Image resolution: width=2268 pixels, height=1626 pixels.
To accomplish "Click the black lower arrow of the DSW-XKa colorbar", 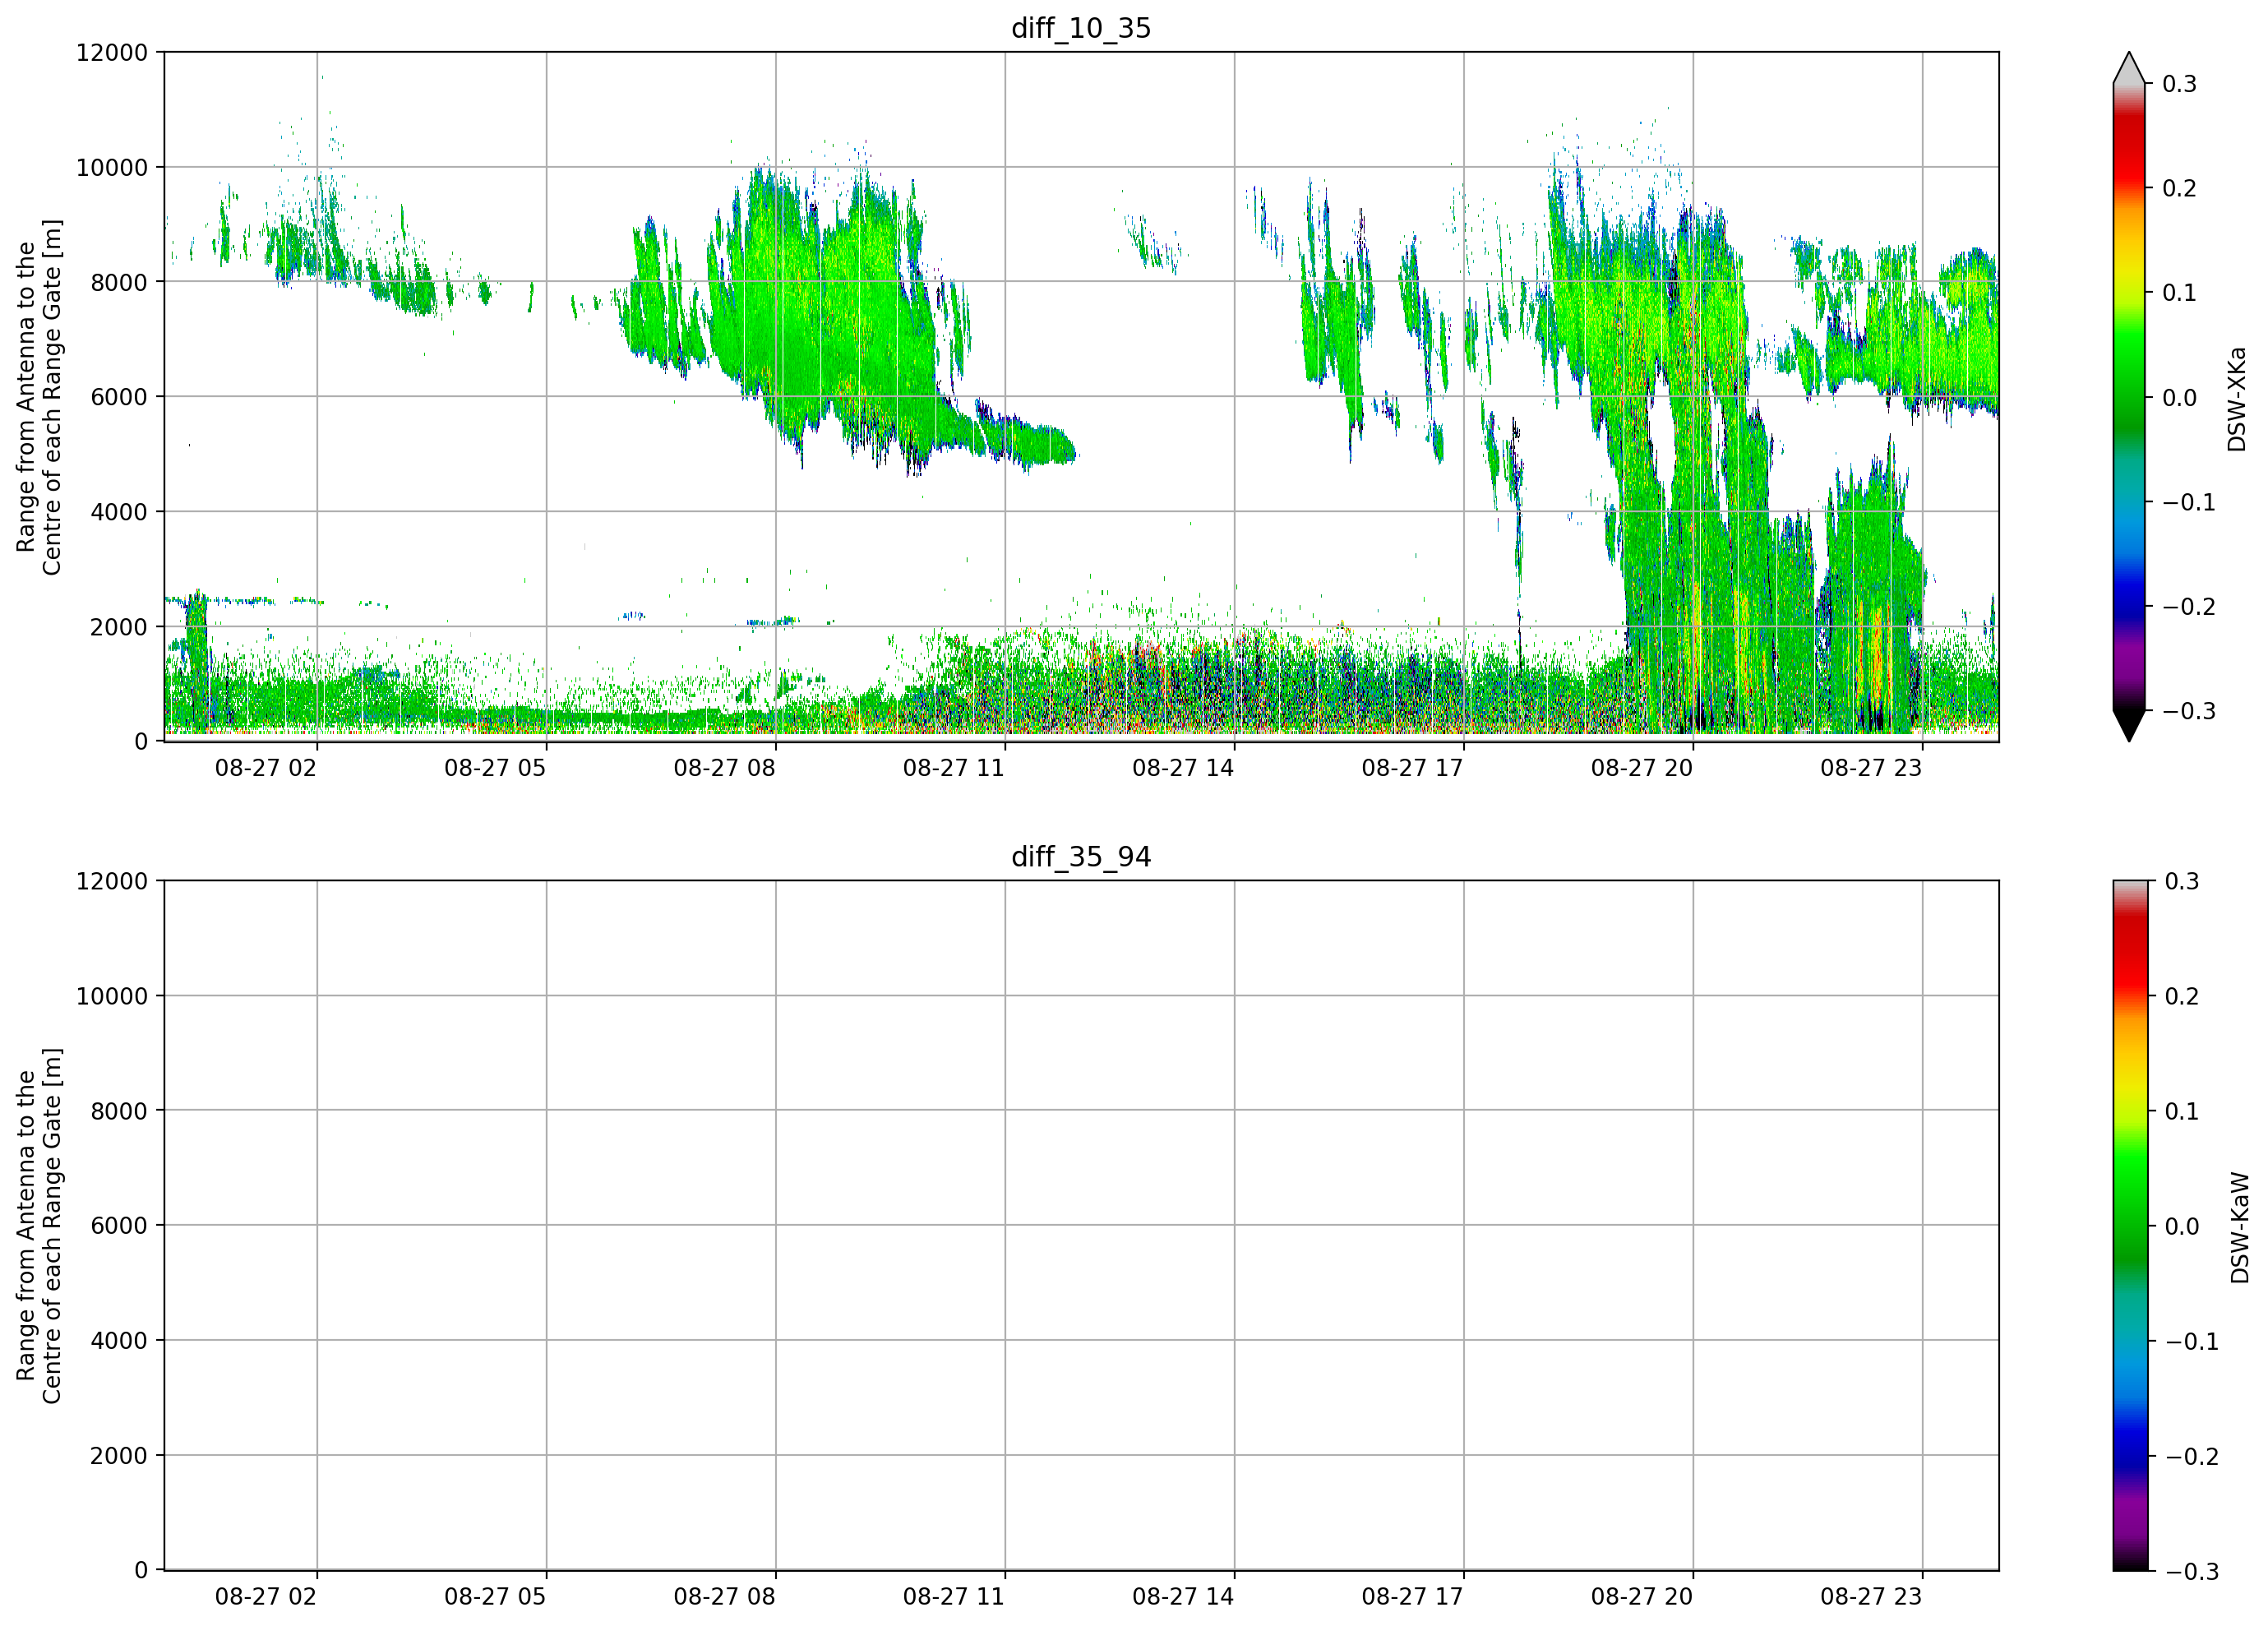I will 2129,724.
